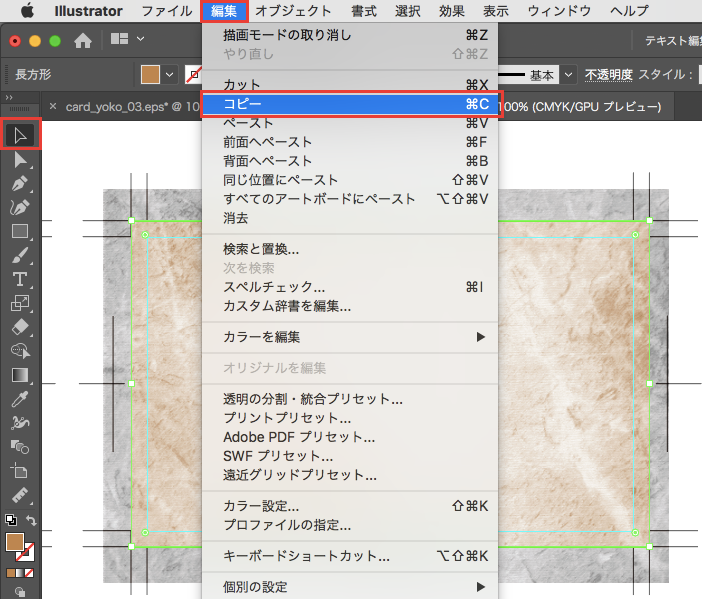Select the Pen tool
This screenshot has height=599, width=702.
20,184
